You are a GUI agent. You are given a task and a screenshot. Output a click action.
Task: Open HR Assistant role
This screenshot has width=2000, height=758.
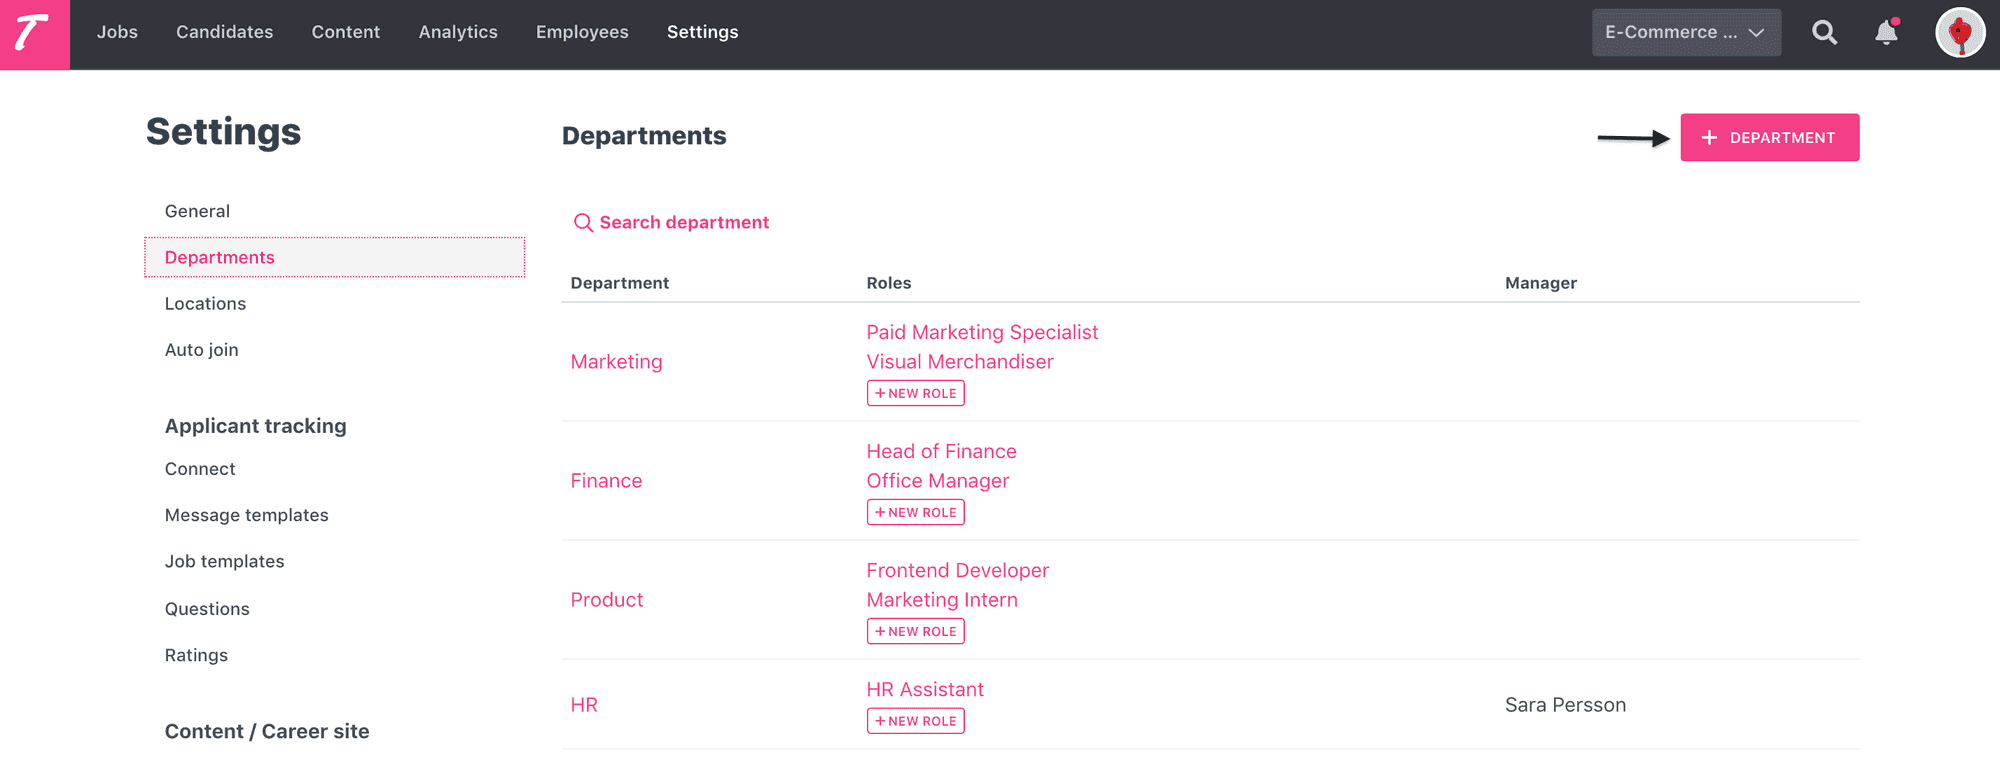click(x=925, y=689)
